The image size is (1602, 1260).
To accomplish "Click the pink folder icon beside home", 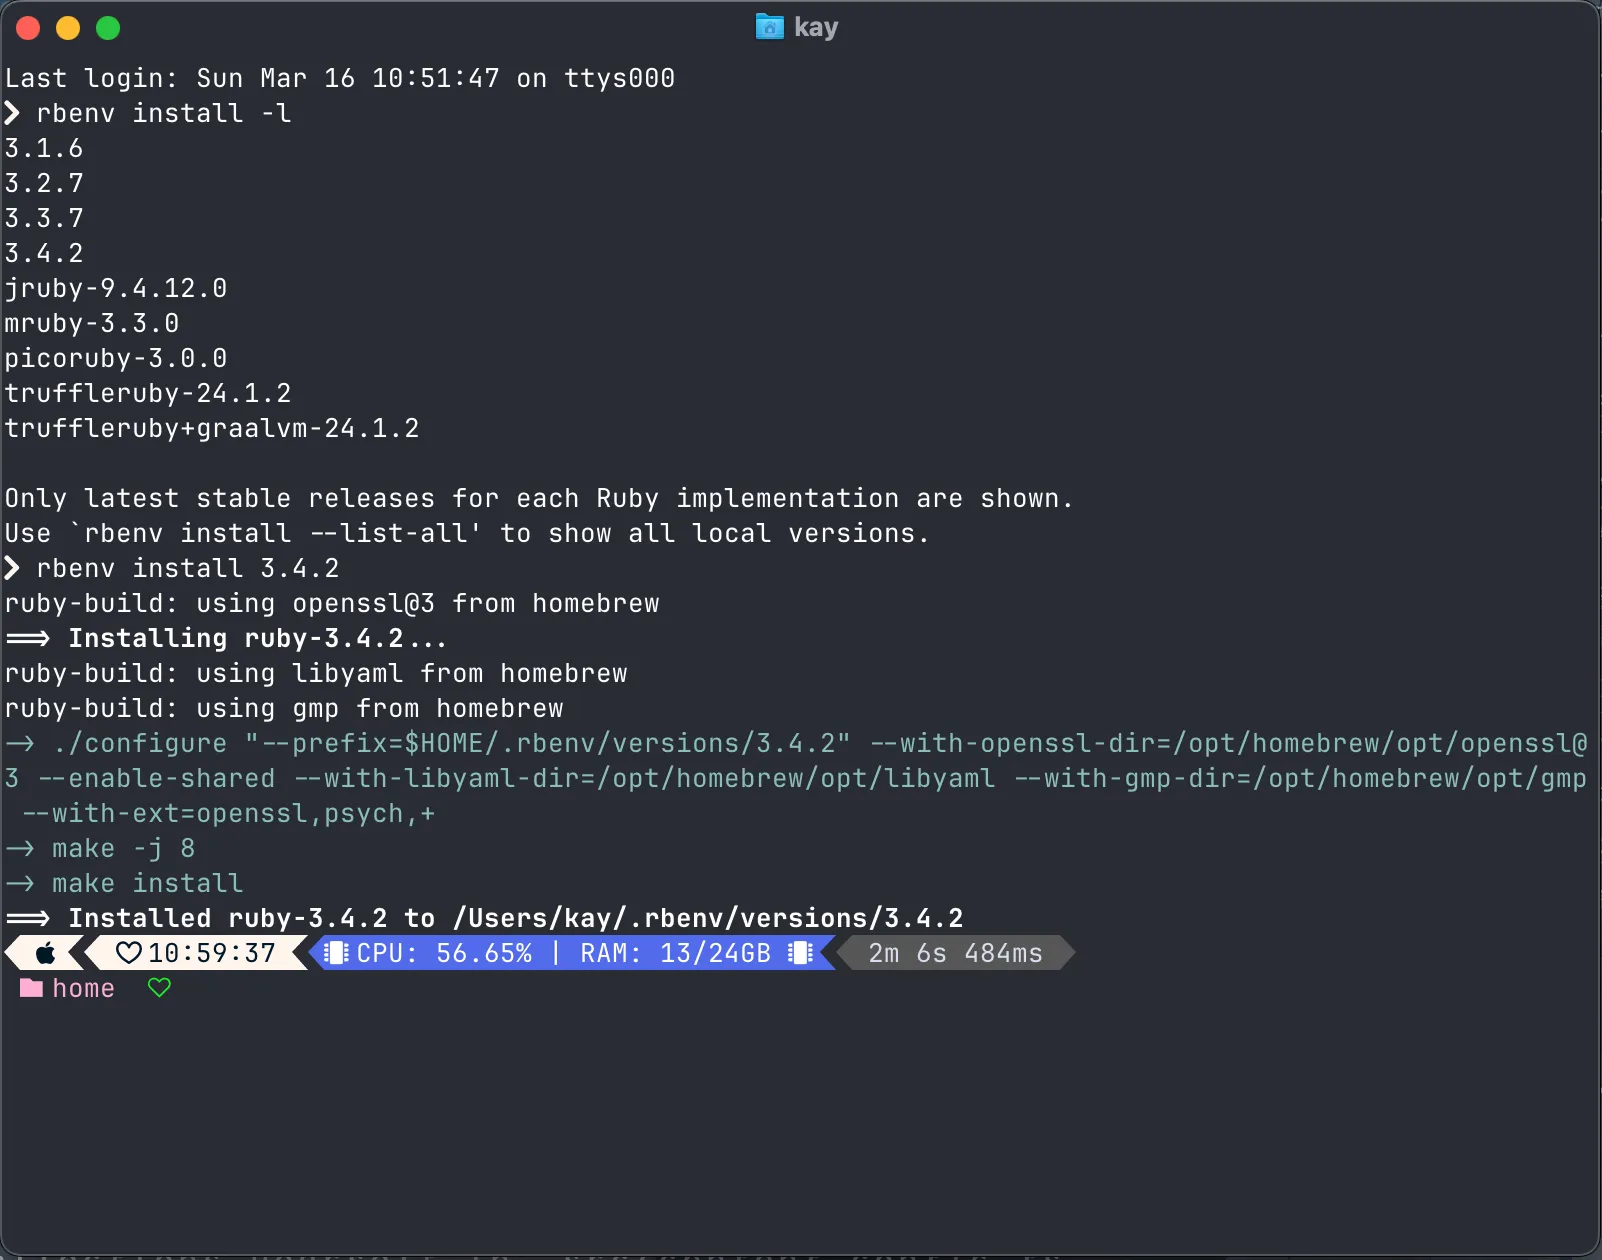I will [31, 988].
